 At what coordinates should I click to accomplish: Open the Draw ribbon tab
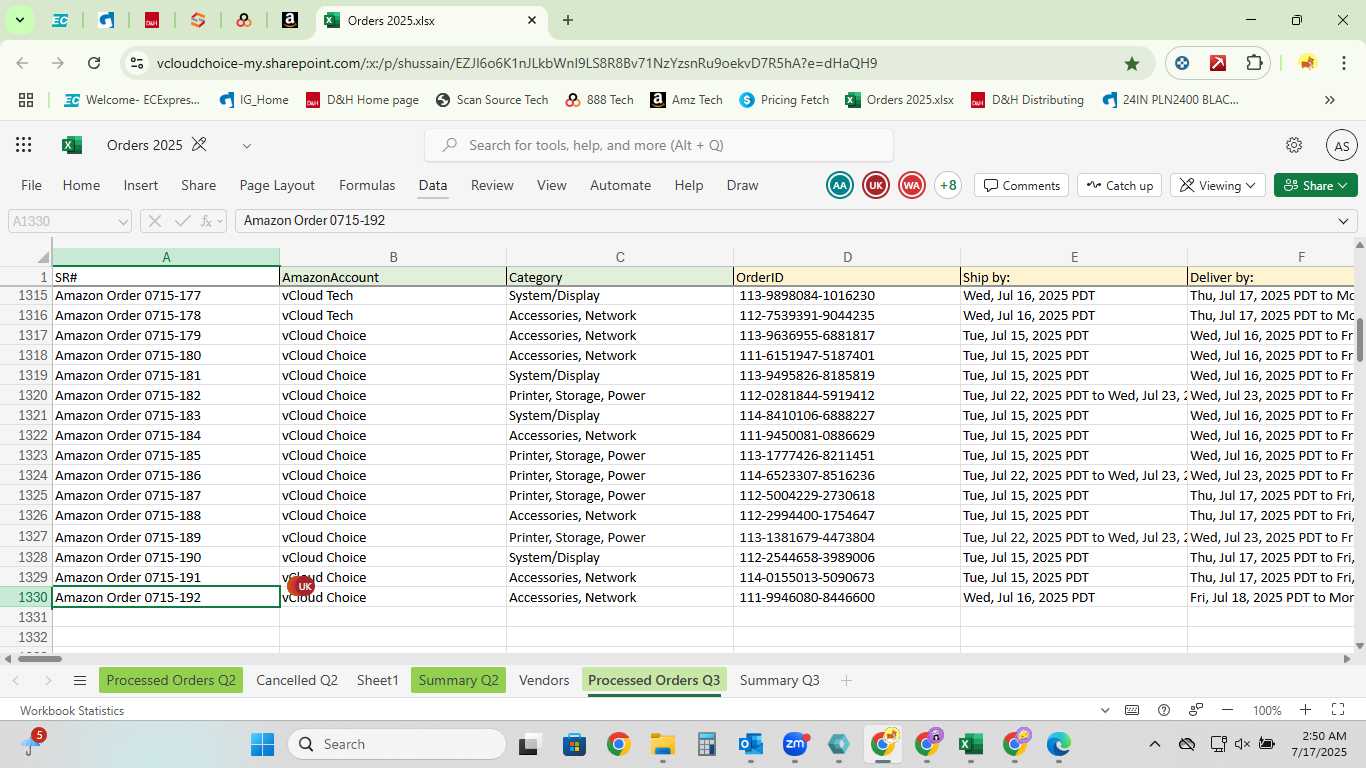pos(742,185)
